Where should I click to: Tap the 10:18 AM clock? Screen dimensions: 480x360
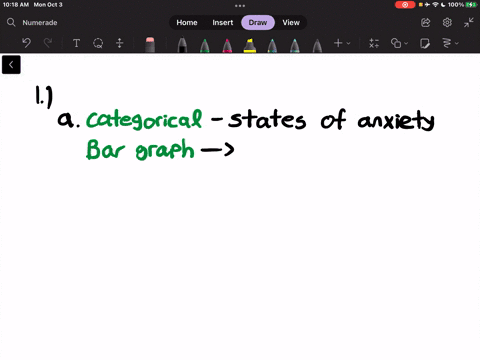pos(16,5)
